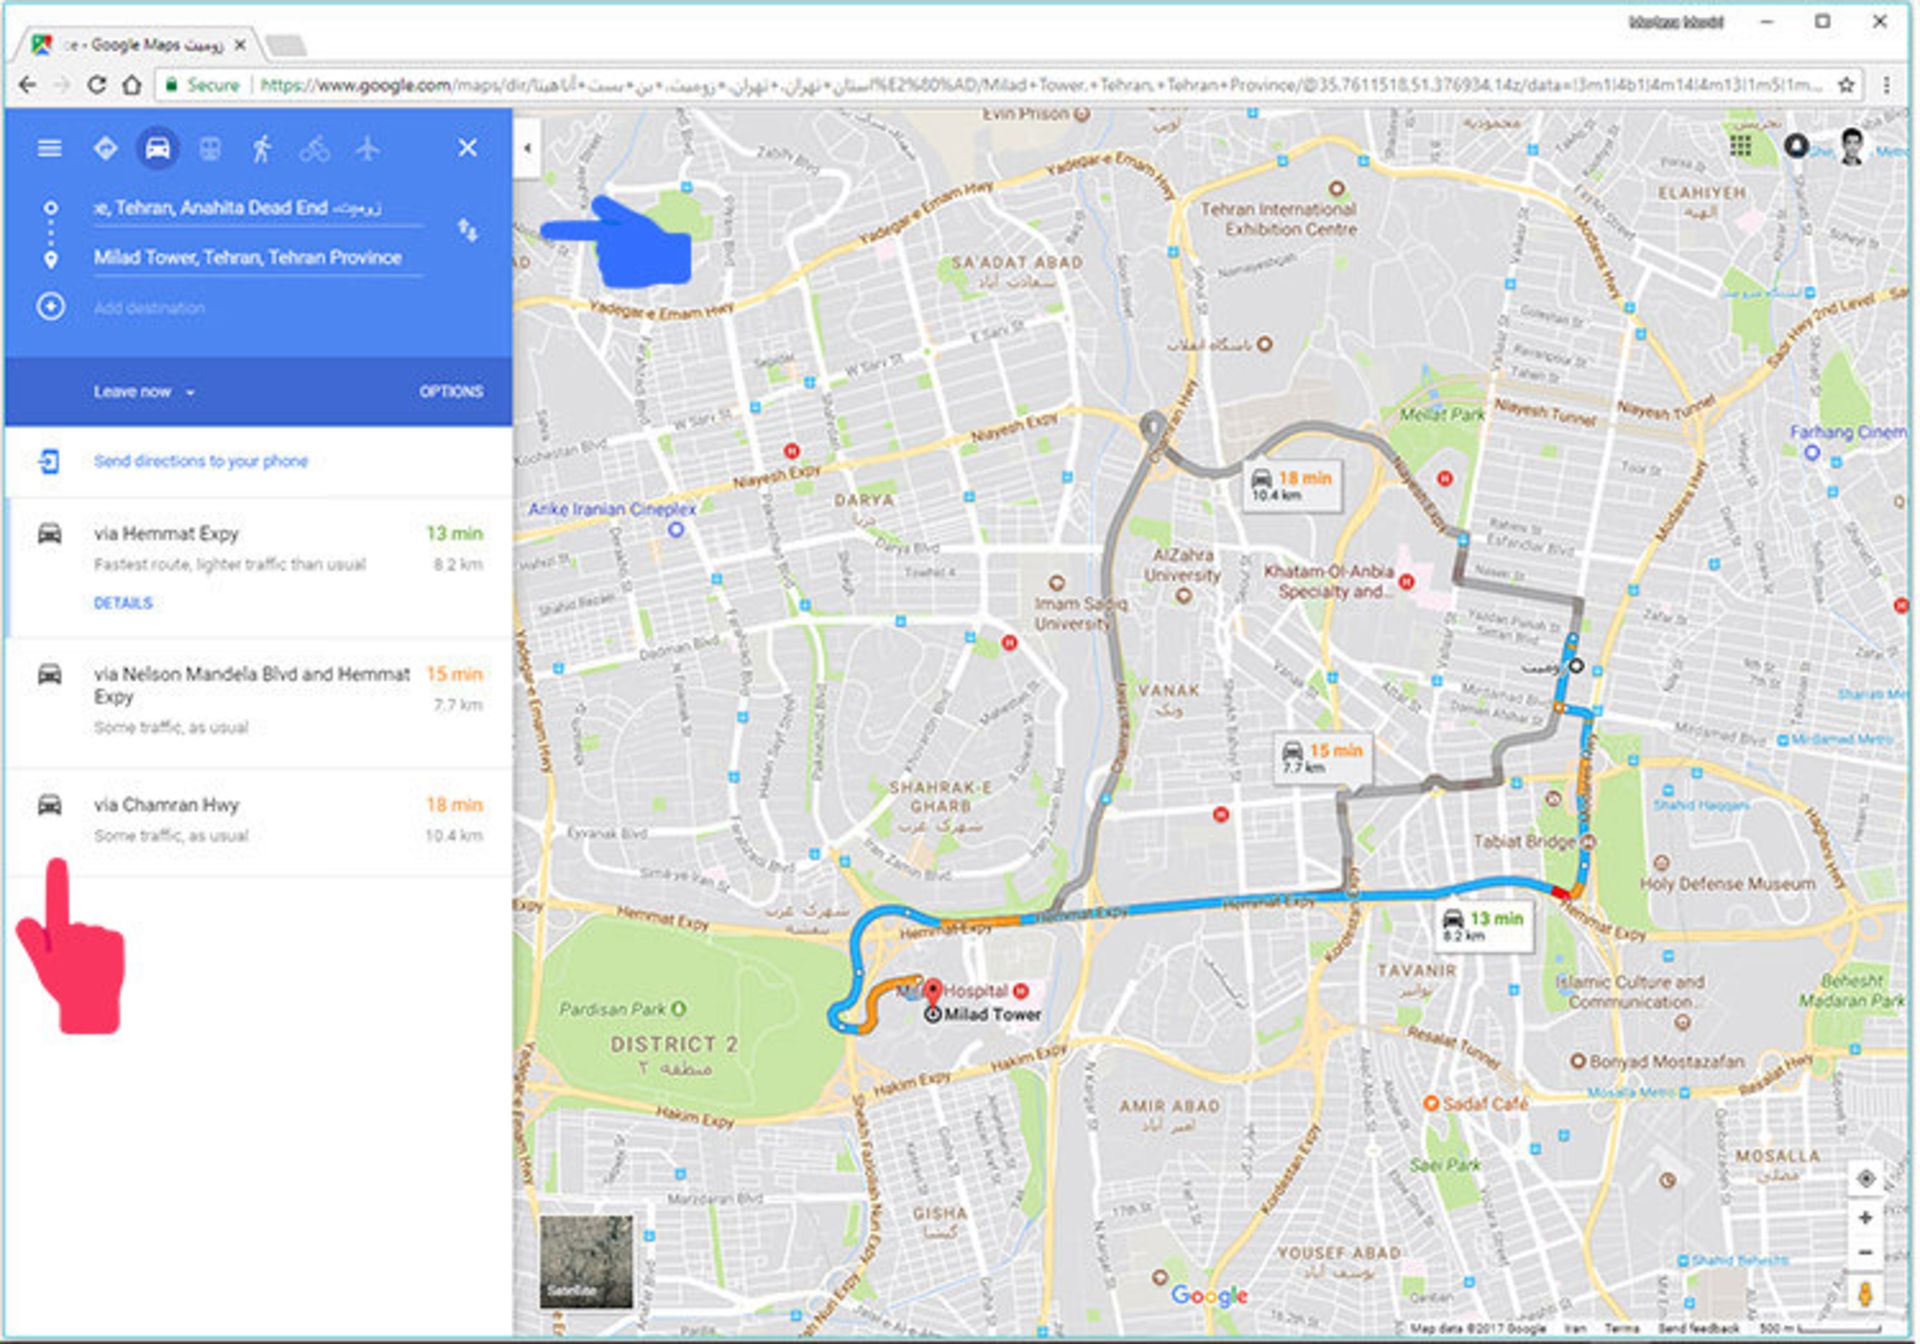The width and height of the screenshot is (1920, 1344).
Task: Select route via Nelson Mandela Blvd
Action: click(258, 703)
